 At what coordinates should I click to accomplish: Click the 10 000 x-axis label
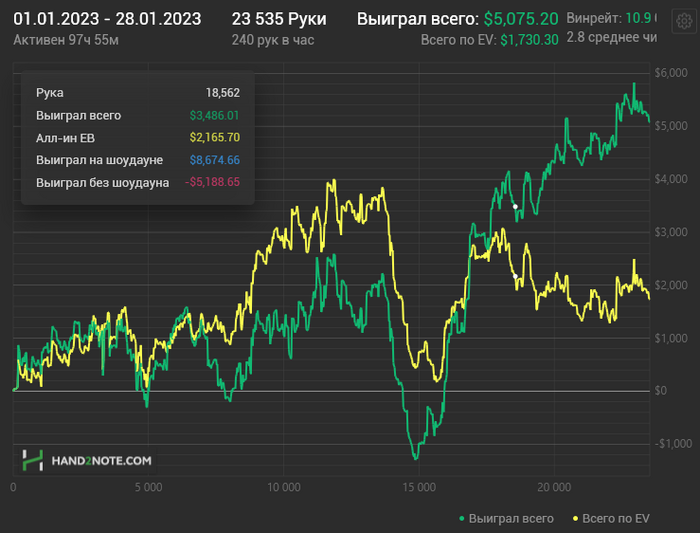284,487
